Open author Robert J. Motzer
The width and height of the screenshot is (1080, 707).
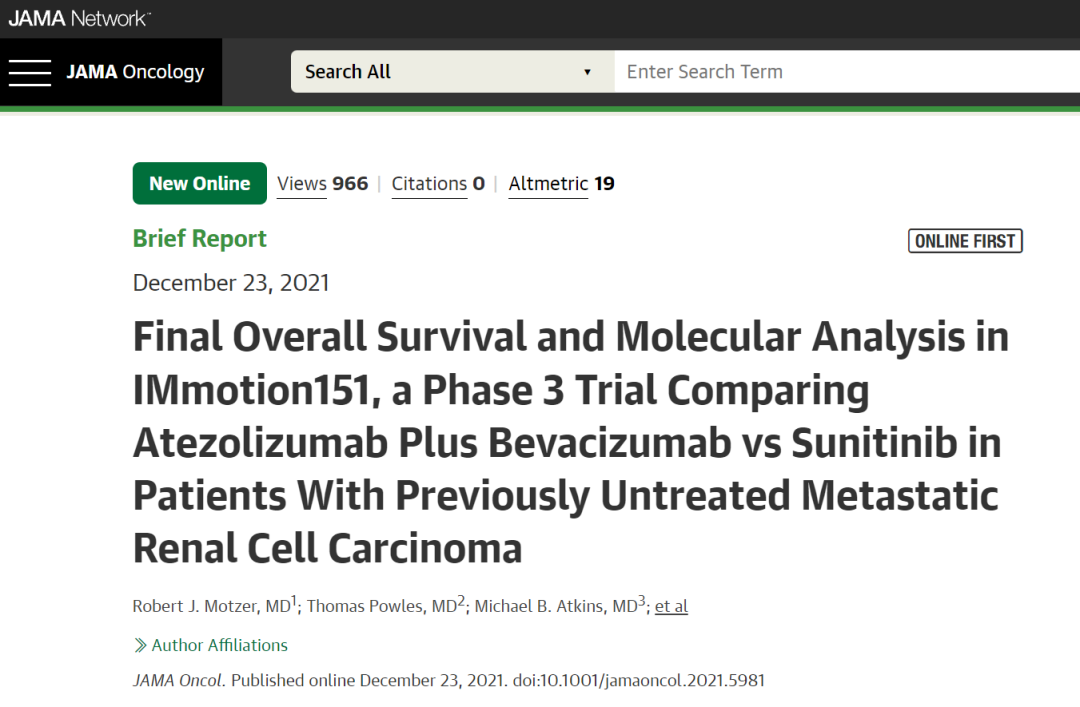click(210, 606)
